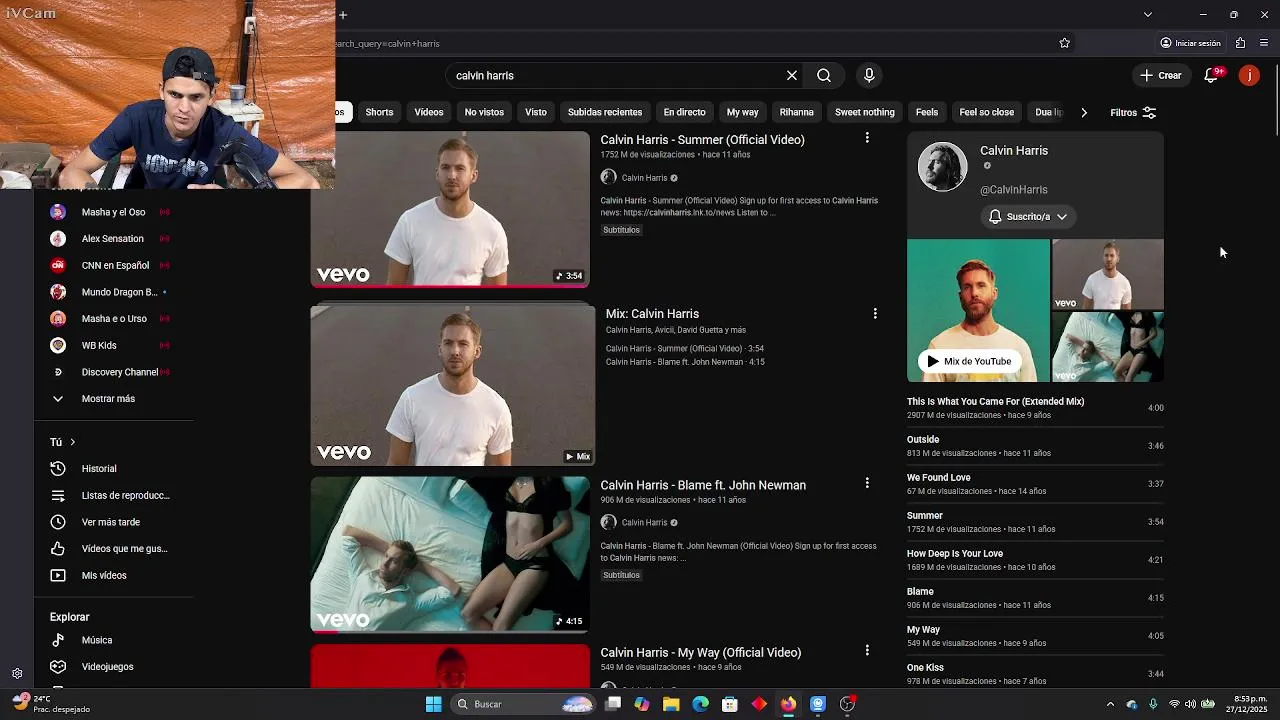Open a new browser tab with the plus icon
The height and width of the screenshot is (720, 1280).
click(343, 15)
